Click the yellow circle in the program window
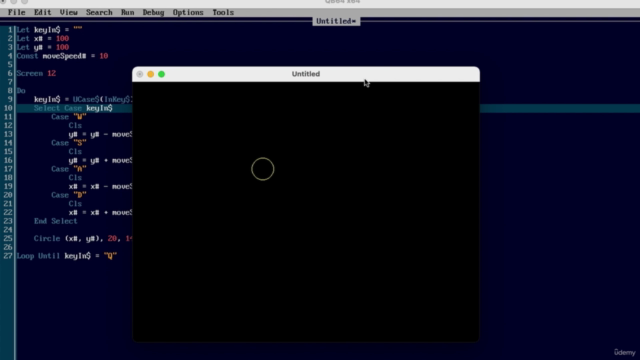 (x=262, y=169)
